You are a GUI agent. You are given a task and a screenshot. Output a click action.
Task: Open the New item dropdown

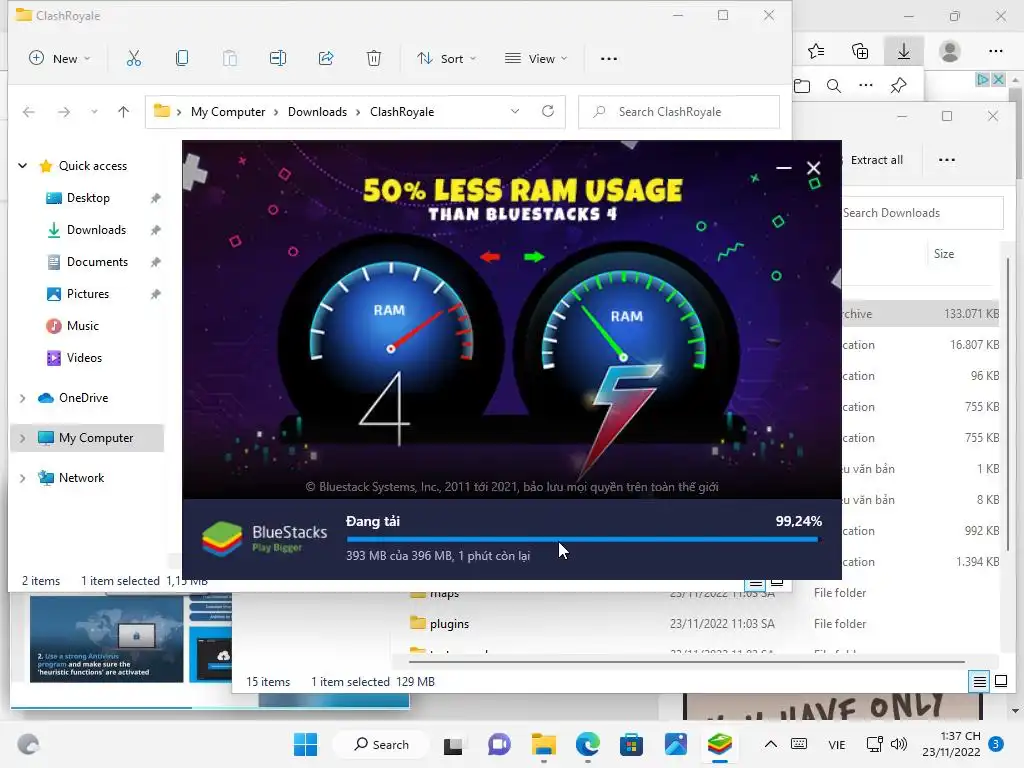click(x=59, y=59)
